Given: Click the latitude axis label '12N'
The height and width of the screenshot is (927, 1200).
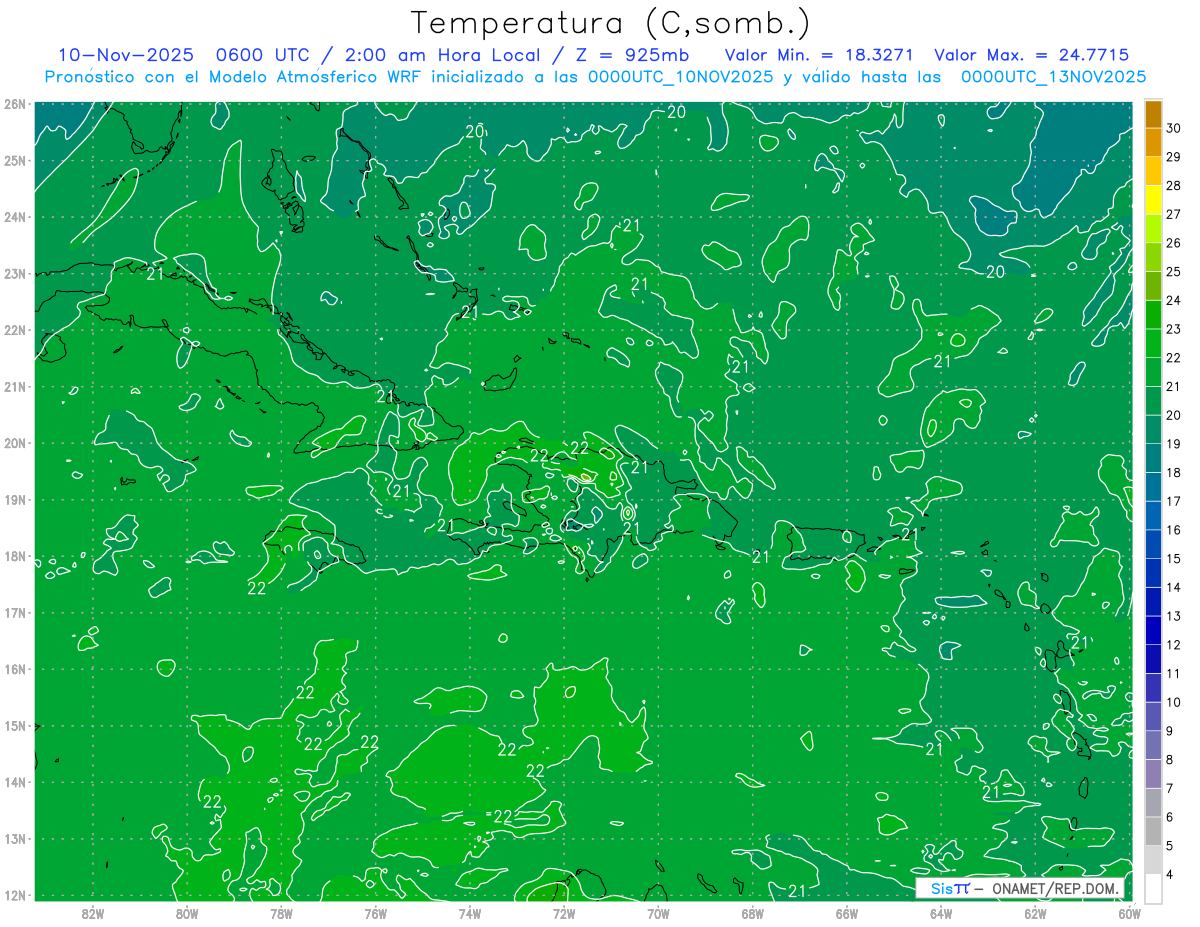Looking at the screenshot, I should point(15,895).
